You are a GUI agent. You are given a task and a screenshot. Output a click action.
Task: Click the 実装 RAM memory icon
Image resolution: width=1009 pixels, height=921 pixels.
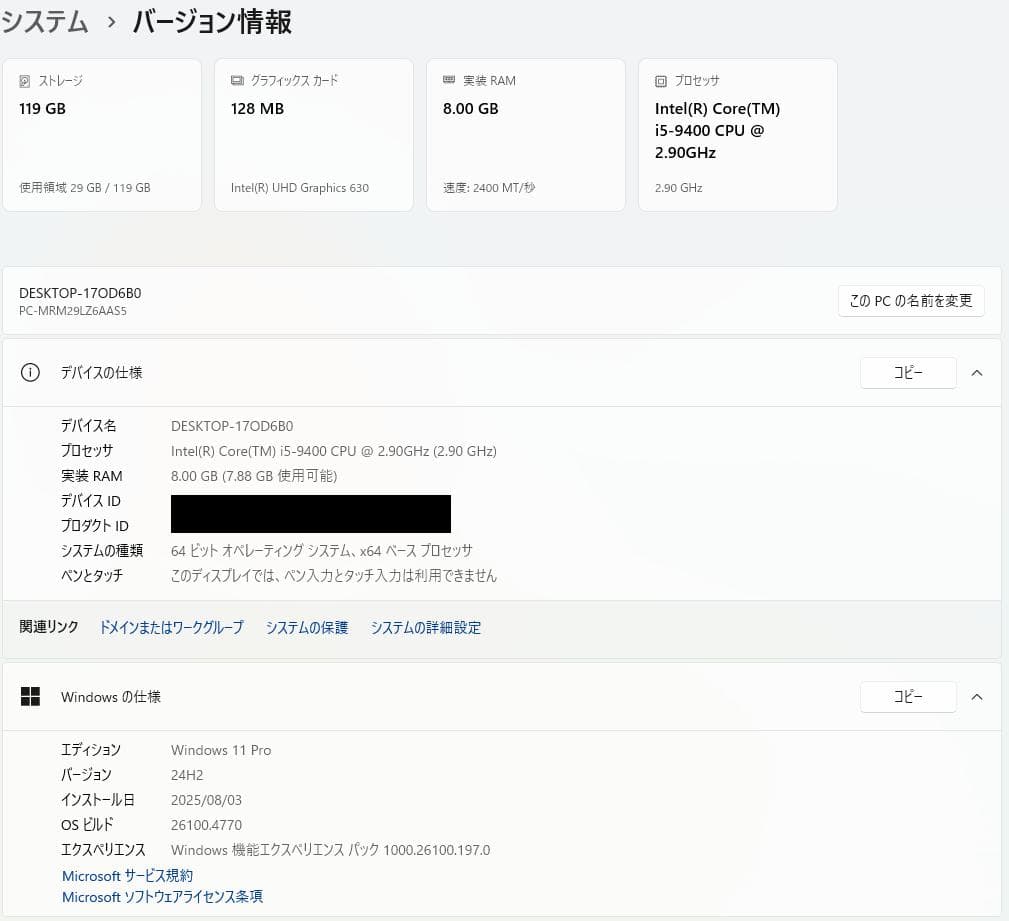click(x=448, y=81)
